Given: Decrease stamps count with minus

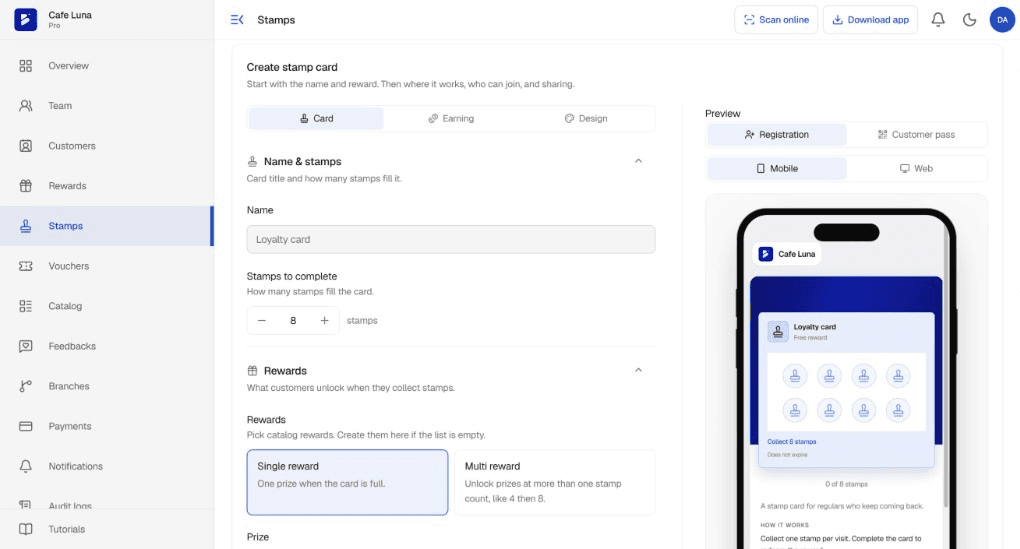Looking at the screenshot, I should coord(262,320).
